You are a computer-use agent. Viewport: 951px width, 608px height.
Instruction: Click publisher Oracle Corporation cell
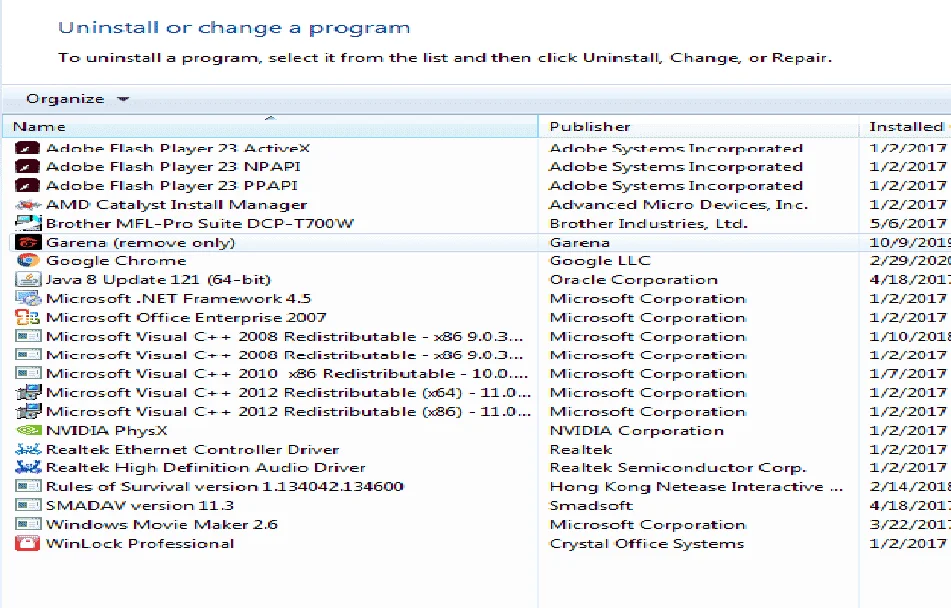pyautogui.click(x=633, y=279)
